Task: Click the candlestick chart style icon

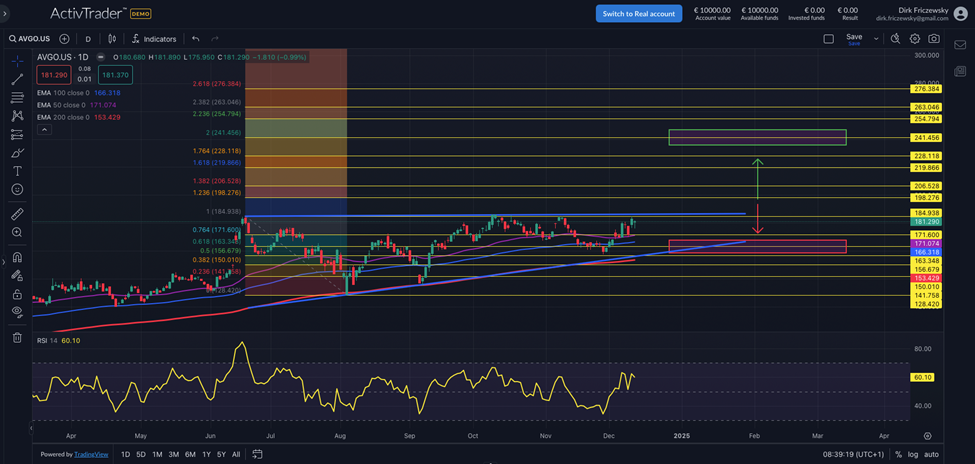Action: [x=112, y=39]
